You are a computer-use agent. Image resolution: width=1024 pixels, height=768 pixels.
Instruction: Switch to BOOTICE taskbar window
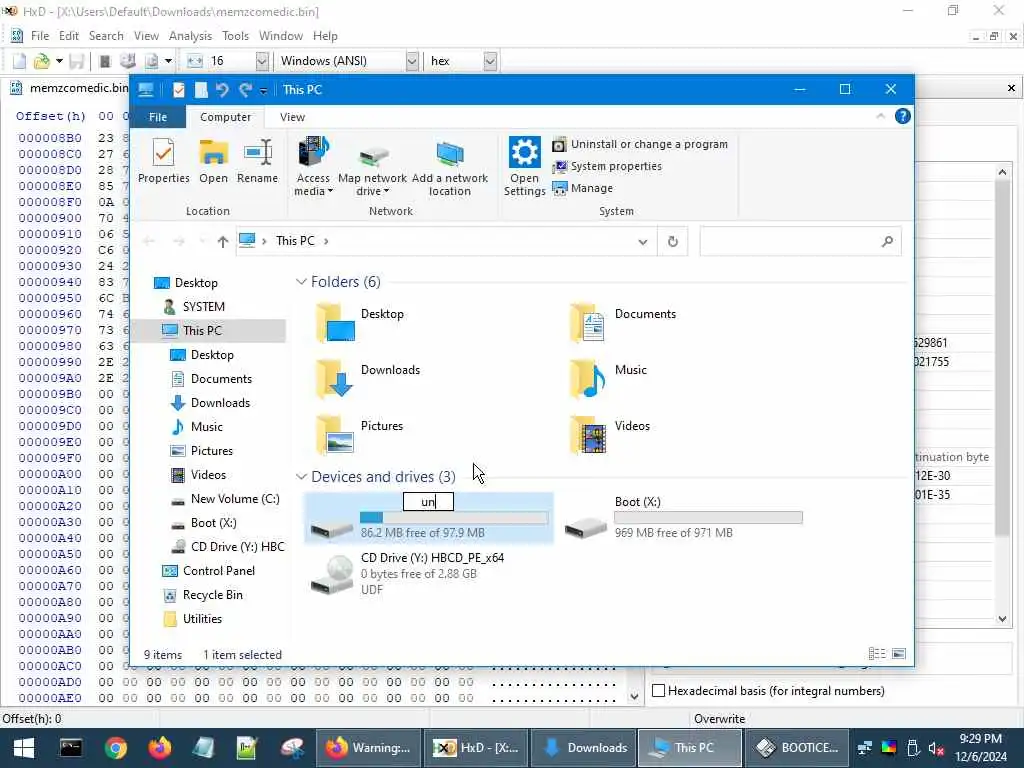pos(797,748)
